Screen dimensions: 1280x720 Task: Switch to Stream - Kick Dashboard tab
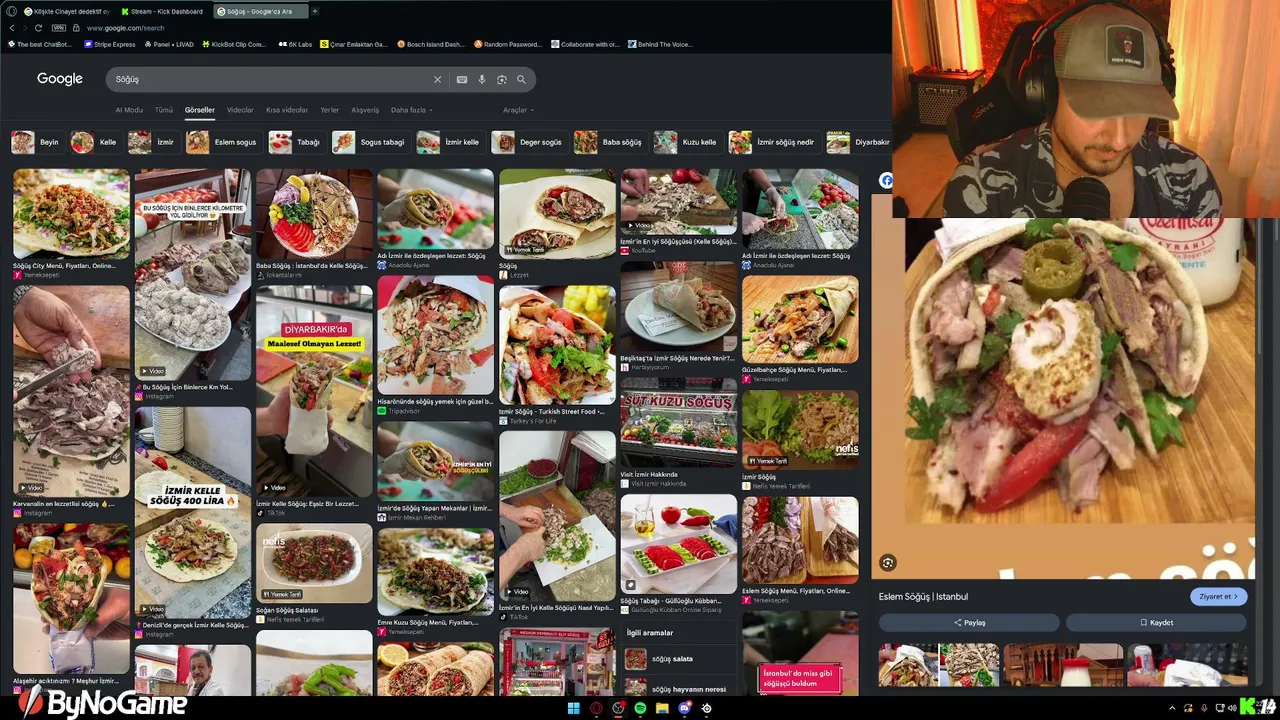coord(163,11)
